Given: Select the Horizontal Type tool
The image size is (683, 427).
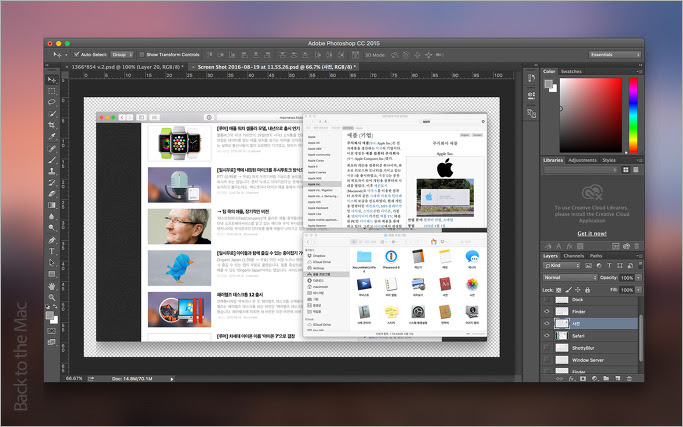Looking at the screenshot, I should click(51, 251).
